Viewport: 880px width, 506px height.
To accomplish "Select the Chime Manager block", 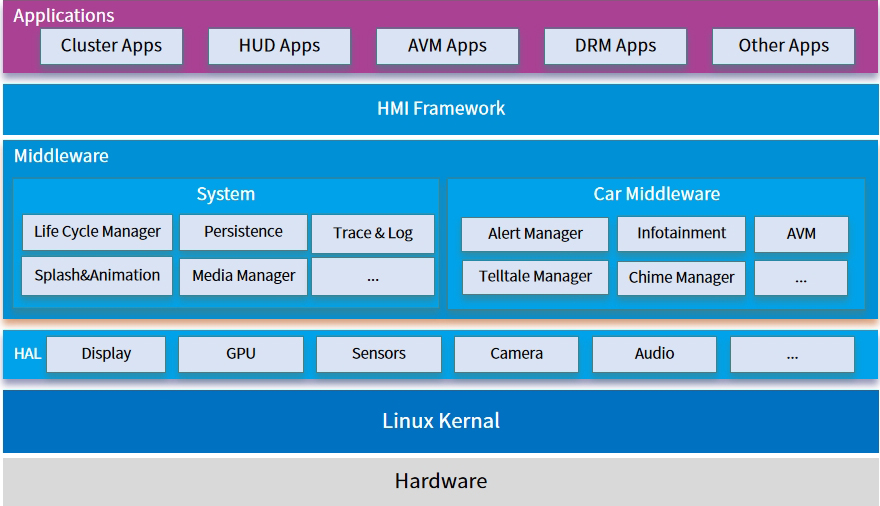I will (681, 278).
